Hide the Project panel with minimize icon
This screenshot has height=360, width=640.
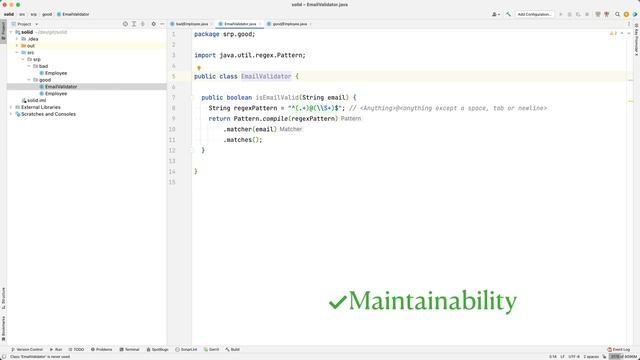point(162,24)
